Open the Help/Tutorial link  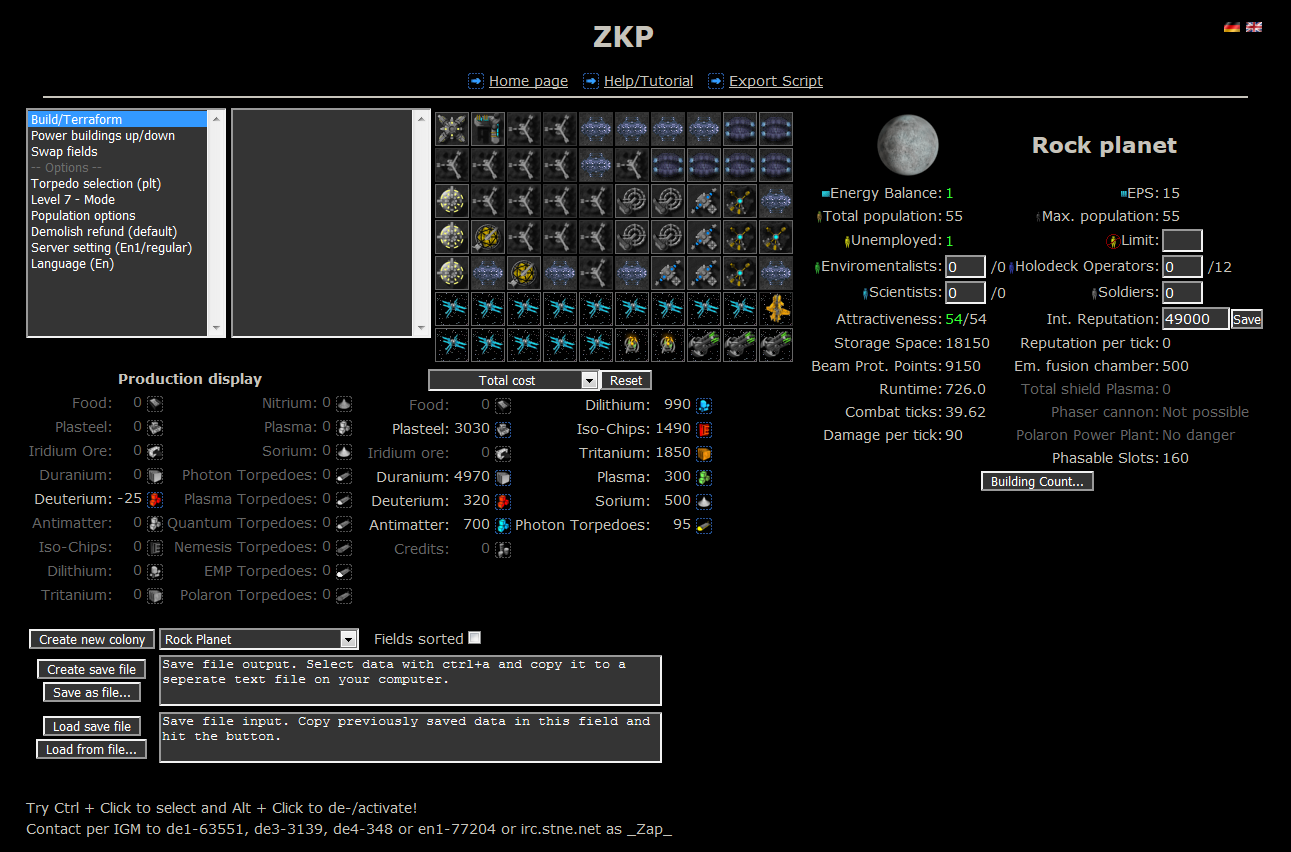pyautogui.click(x=648, y=81)
